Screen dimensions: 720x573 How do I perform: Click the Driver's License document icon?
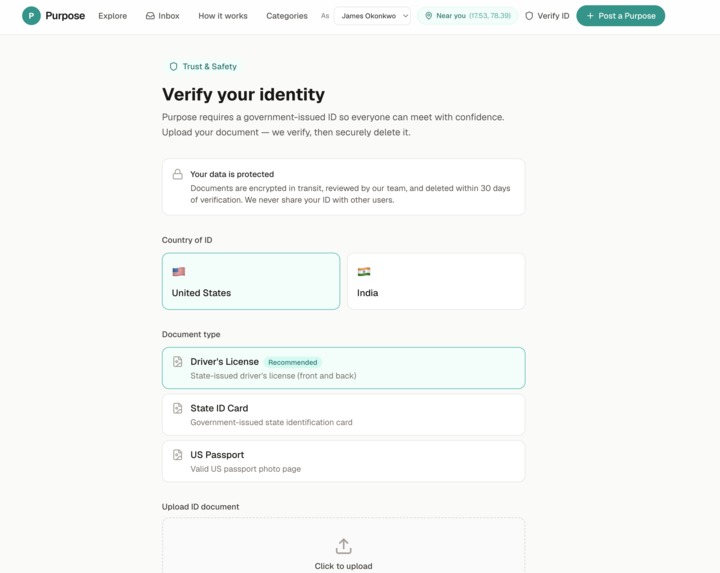[x=178, y=362]
